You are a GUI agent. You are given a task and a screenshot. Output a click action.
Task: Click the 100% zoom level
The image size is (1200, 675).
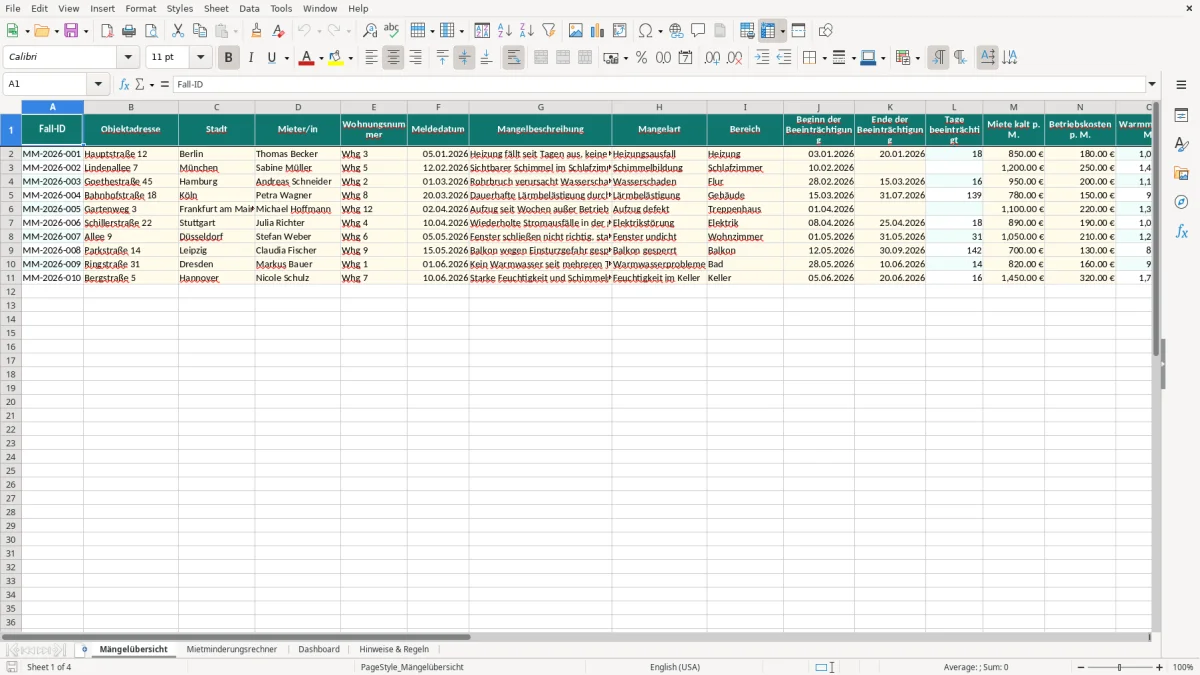[1183, 667]
